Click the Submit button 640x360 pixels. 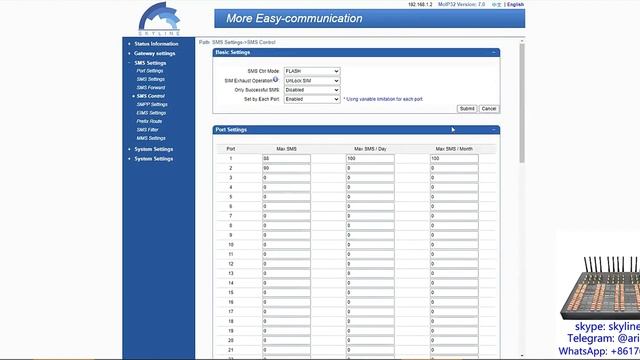click(x=467, y=109)
